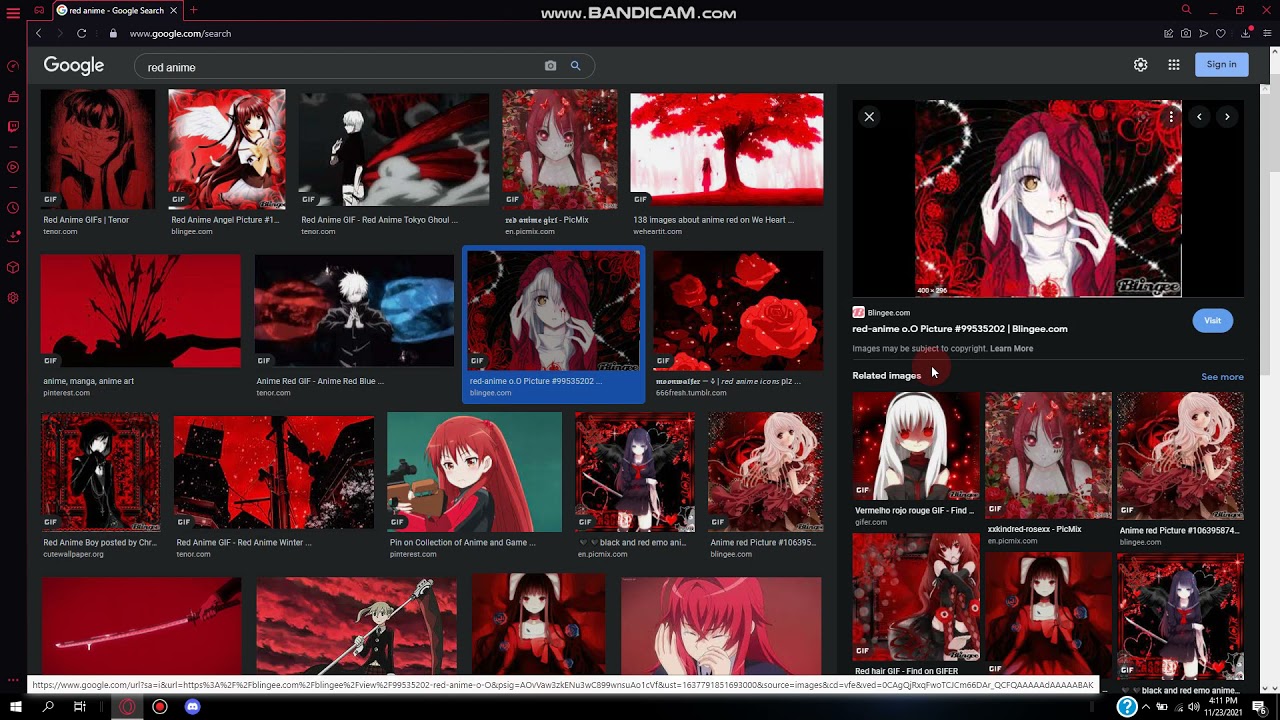Image resolution: width=1280 pixels, height=720 pixels.
Task: Click the Visit button for Blingee image
Action: tap(1212, 320)
